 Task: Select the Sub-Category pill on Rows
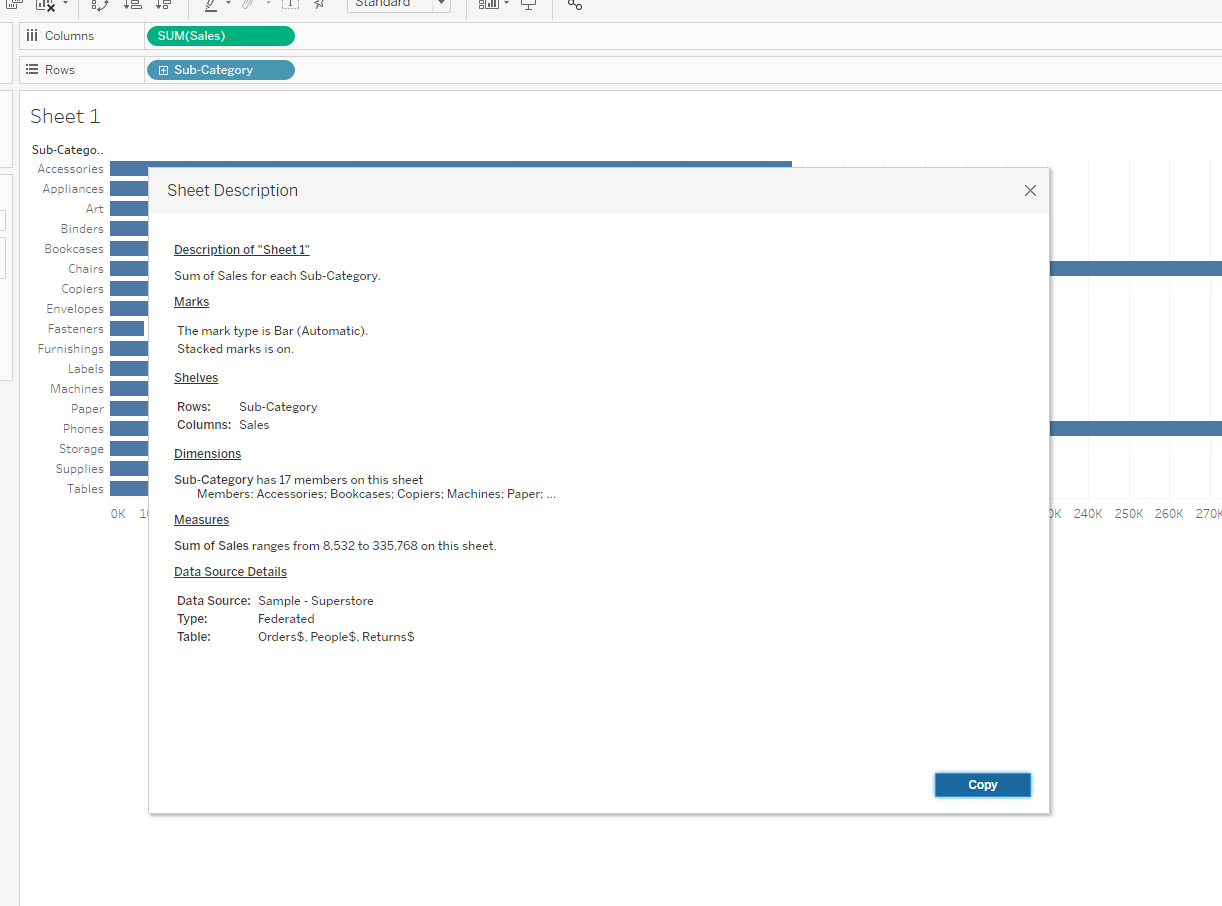pyautogui.click(x=221, y=70)
